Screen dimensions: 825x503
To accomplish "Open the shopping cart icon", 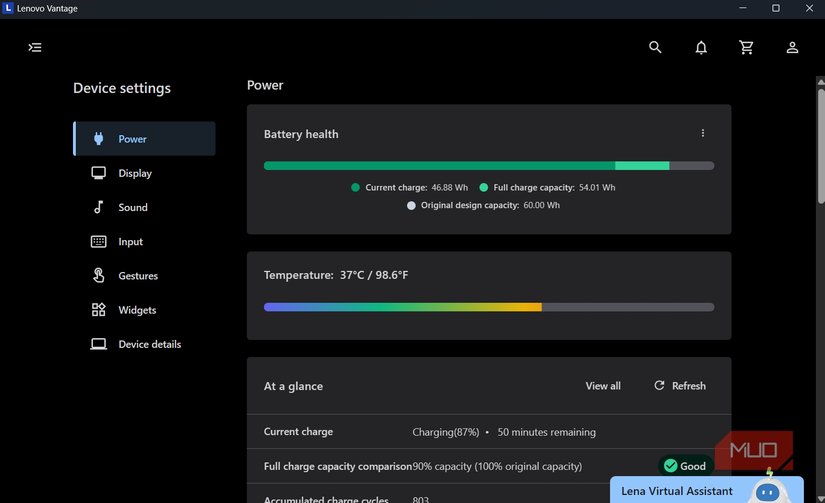I will pyautogui.click(x=746, y=47).
